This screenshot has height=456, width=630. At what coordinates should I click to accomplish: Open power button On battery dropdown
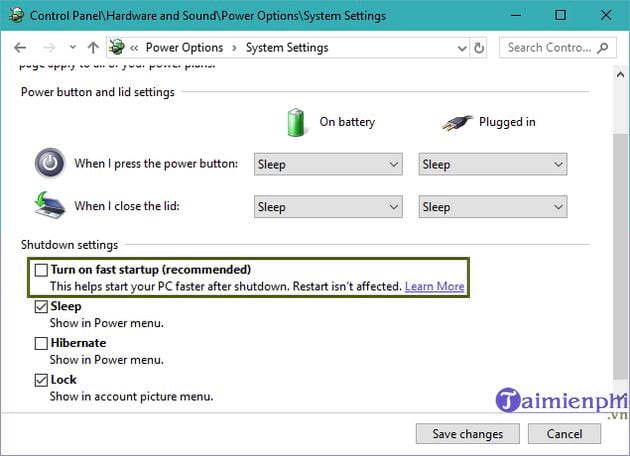328,164
